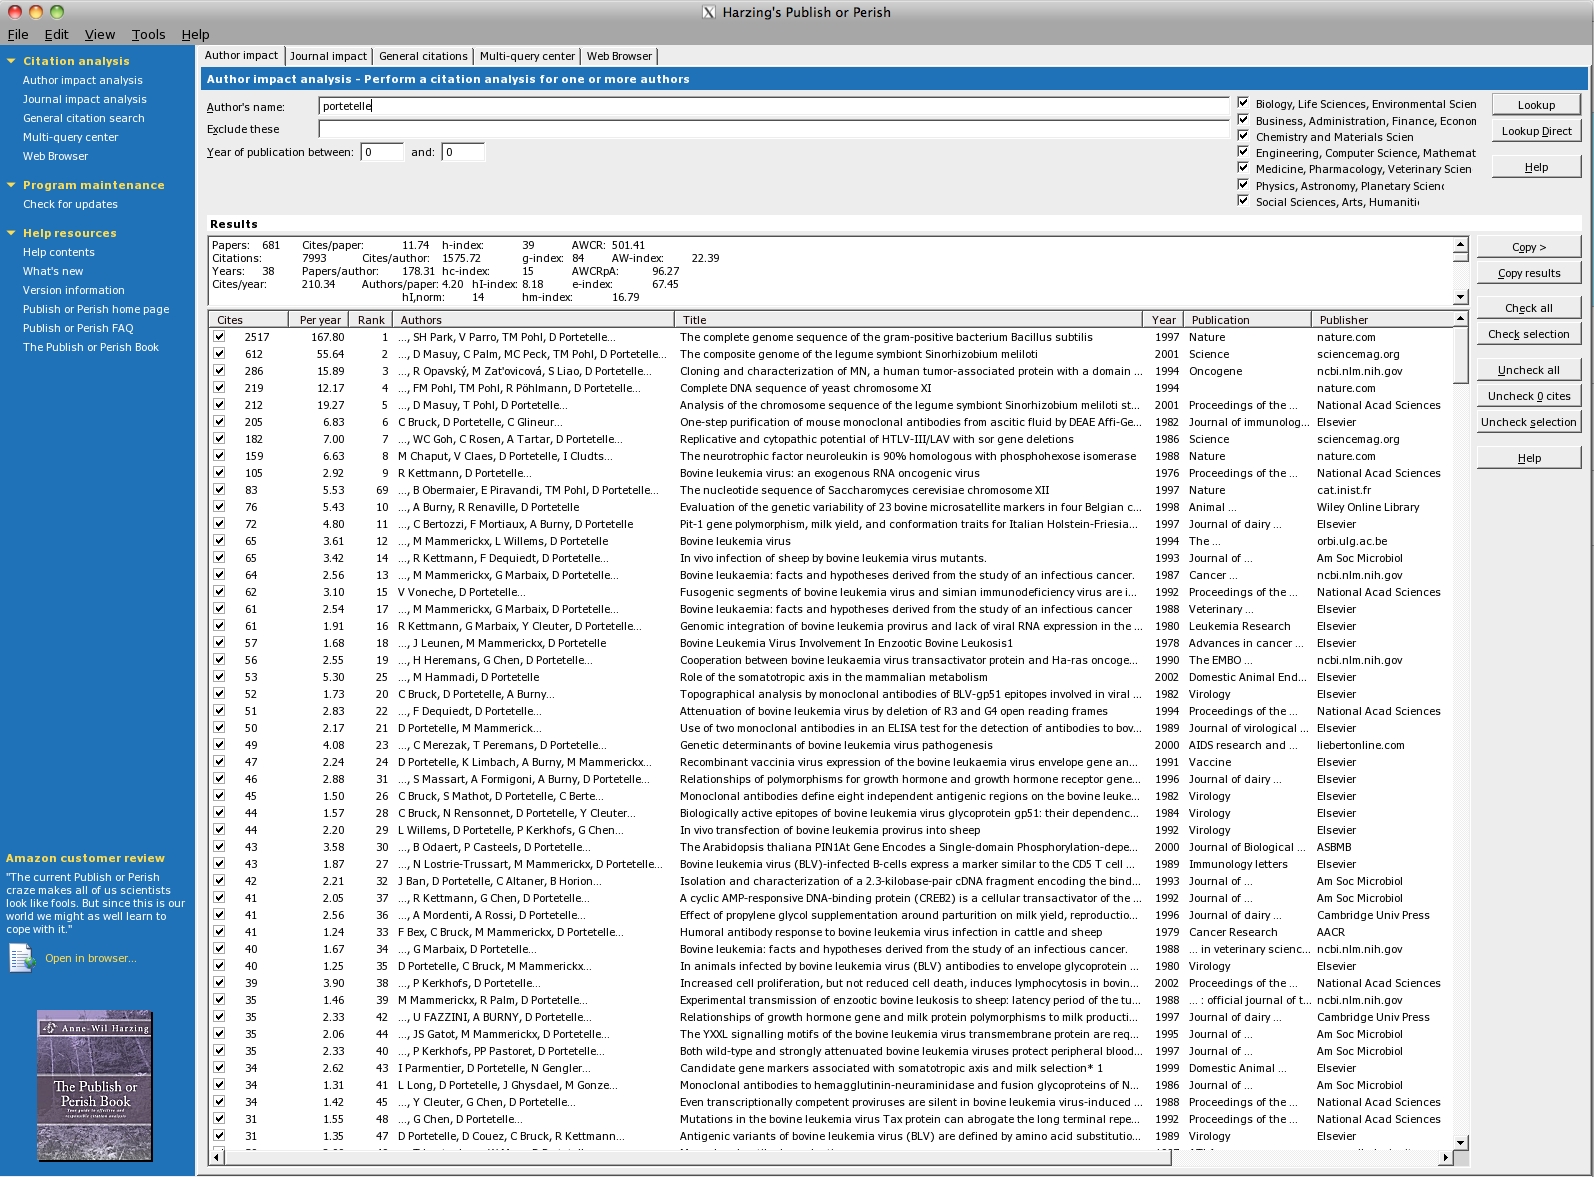Click the Exclude these input field

(x=773, y=129)
